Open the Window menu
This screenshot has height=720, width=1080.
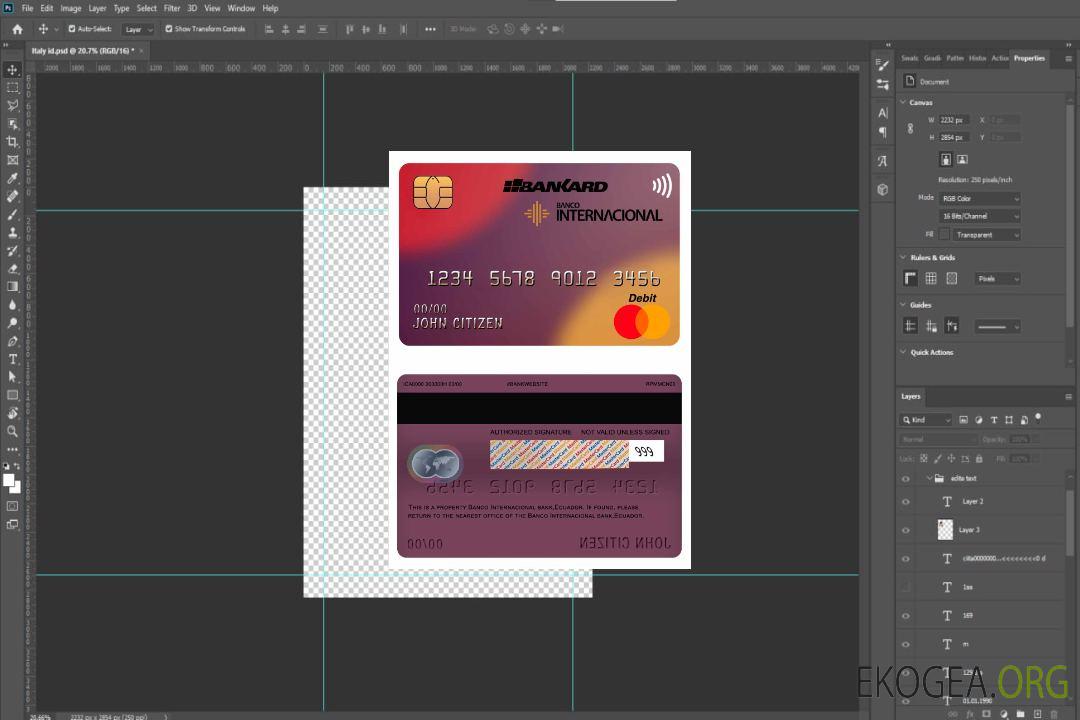click(241, 8)
